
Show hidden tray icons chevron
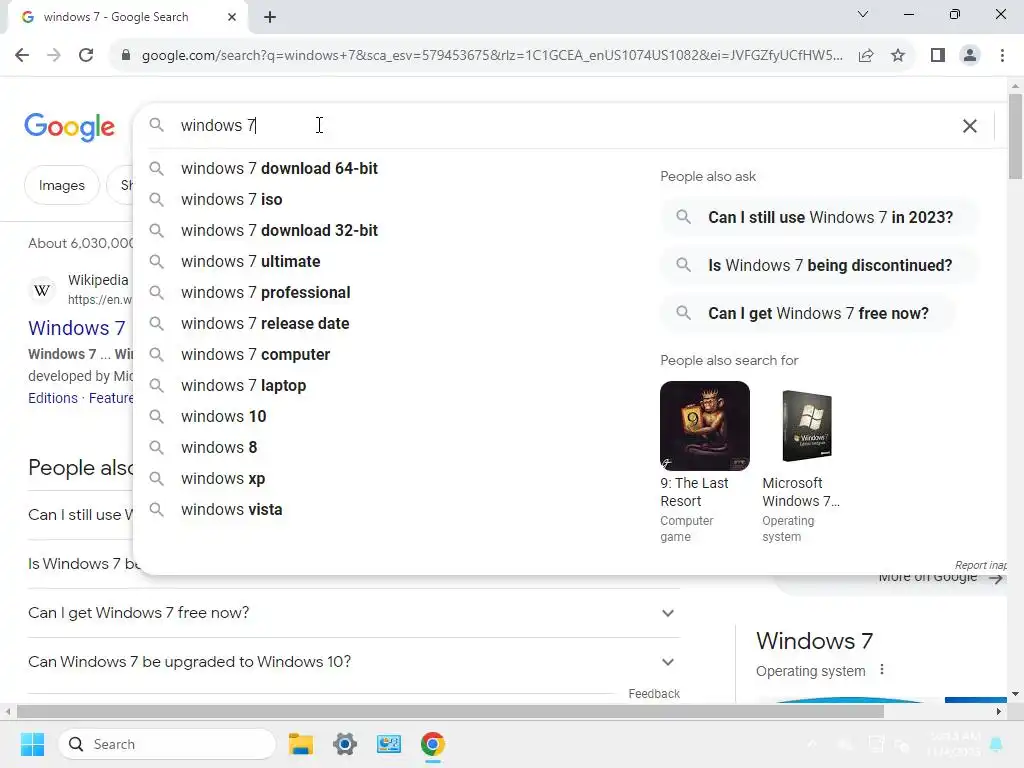click(x=811, y=744)
